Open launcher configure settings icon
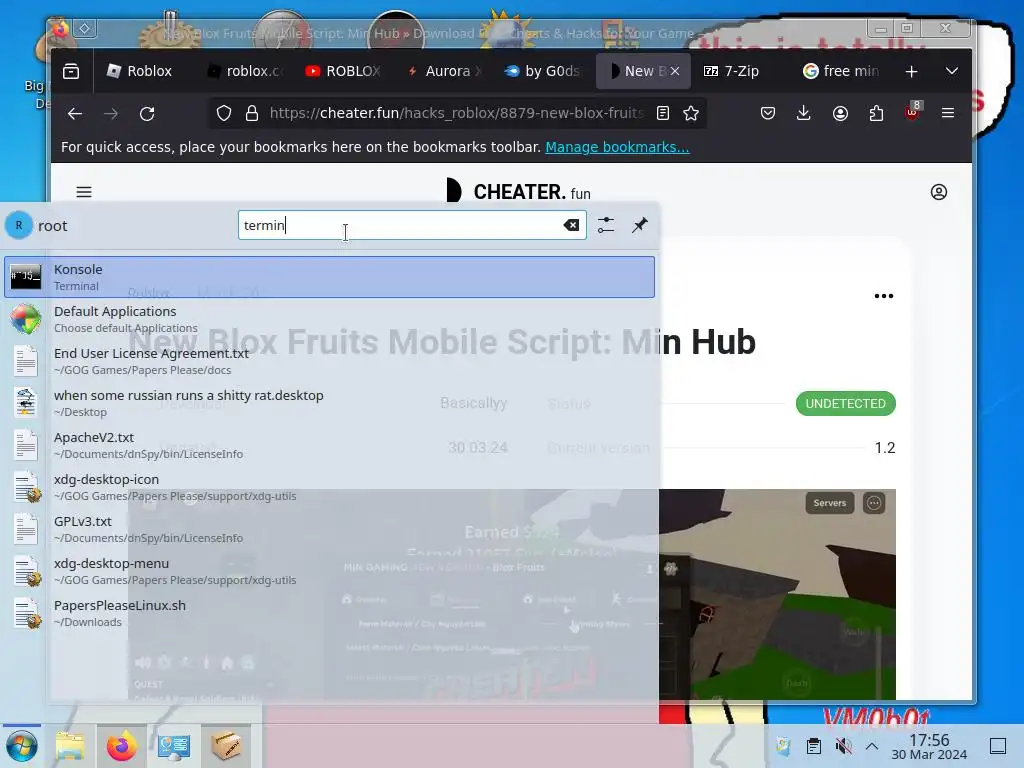1024x768 pixels. point(606,225)
